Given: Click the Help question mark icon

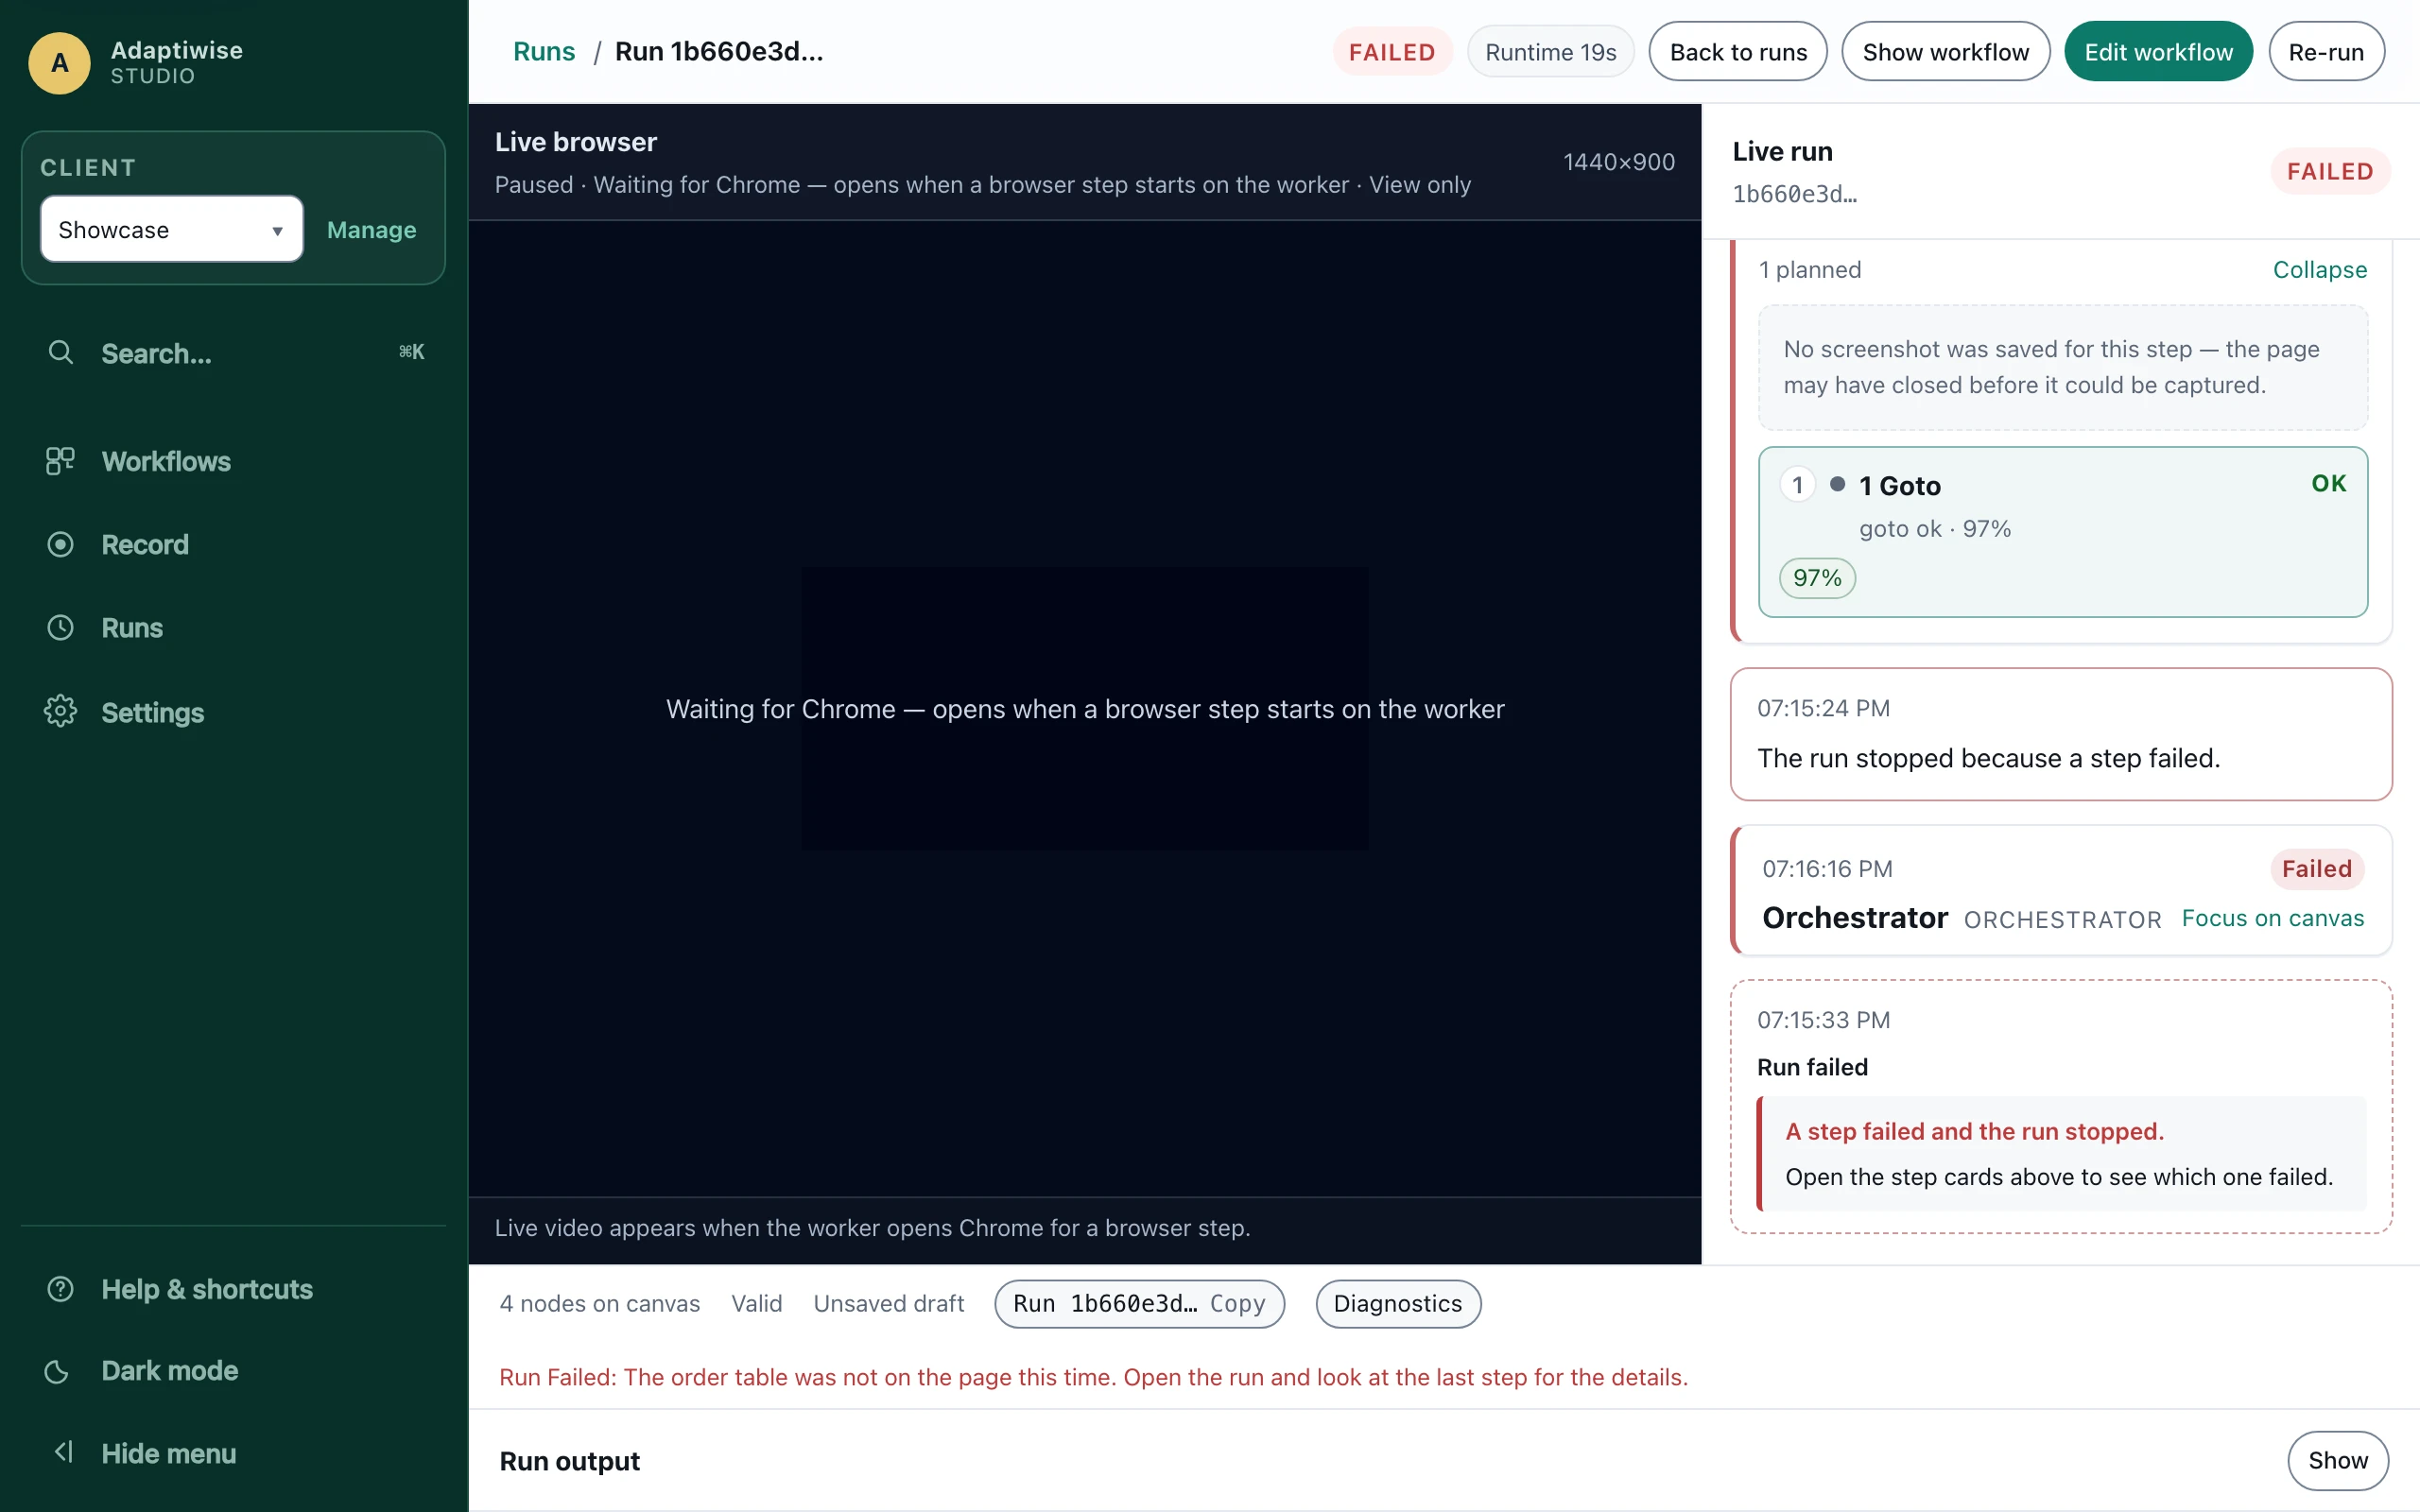Looking at the screenshot, I should (60, 1289).
